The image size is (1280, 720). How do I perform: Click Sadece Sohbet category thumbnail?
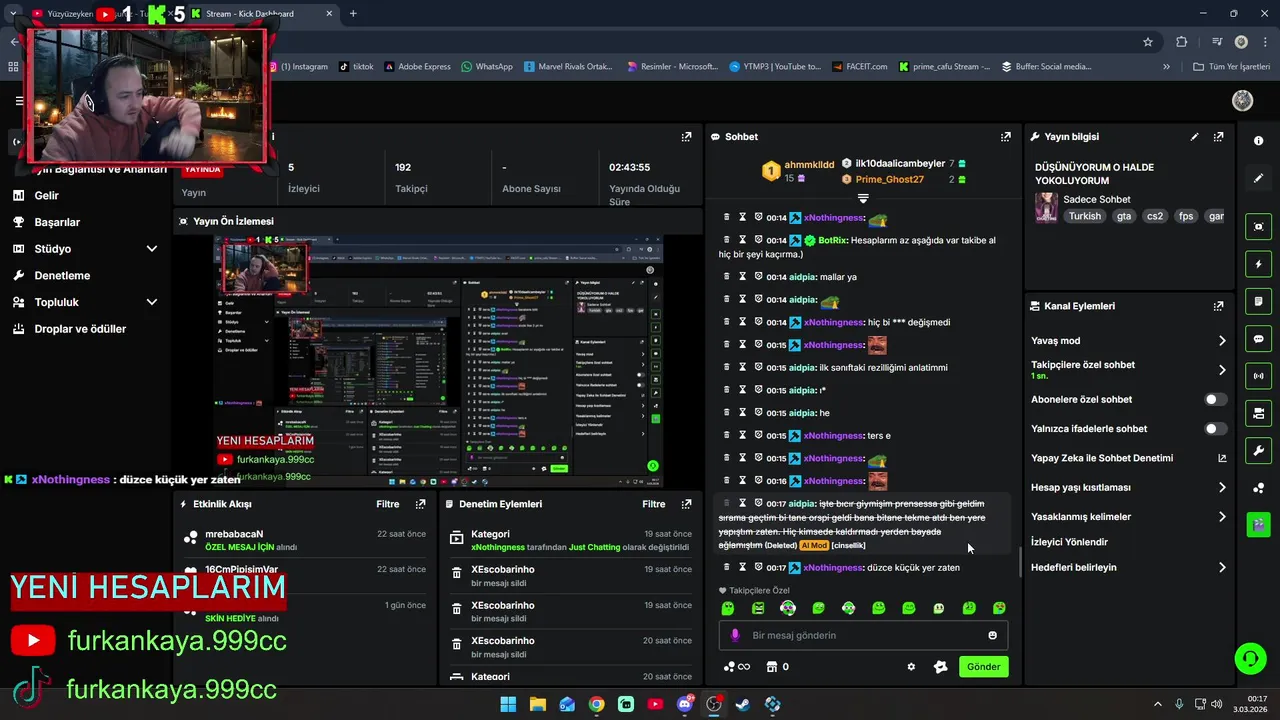click(x=1046, y=208)
